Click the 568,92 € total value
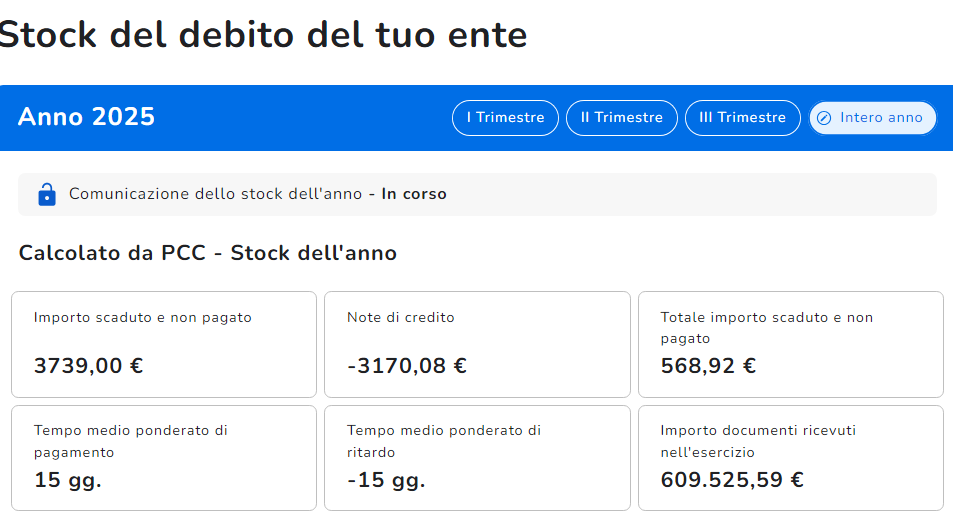This screenshot has width=953, height=522. [708, 366]
